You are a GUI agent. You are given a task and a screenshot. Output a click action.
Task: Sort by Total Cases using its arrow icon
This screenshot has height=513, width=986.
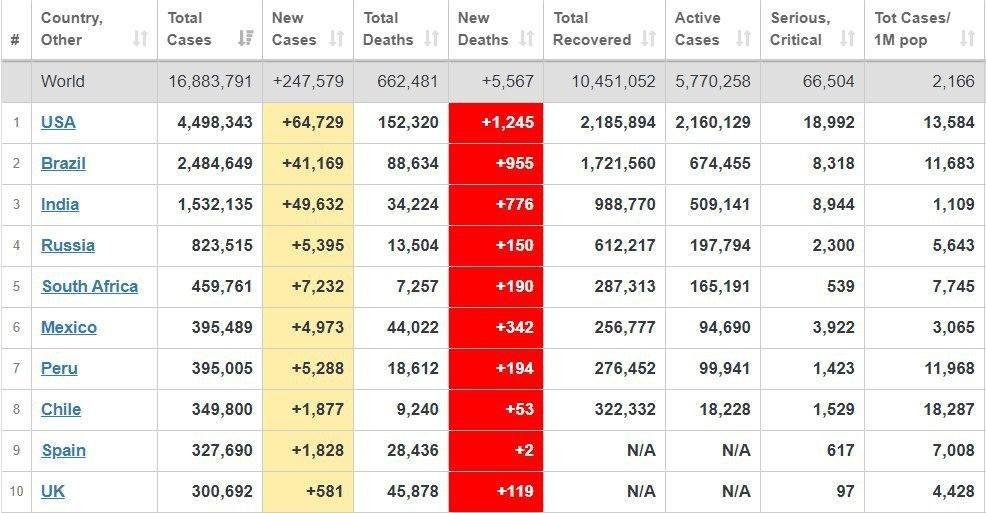tap(244, 40)
